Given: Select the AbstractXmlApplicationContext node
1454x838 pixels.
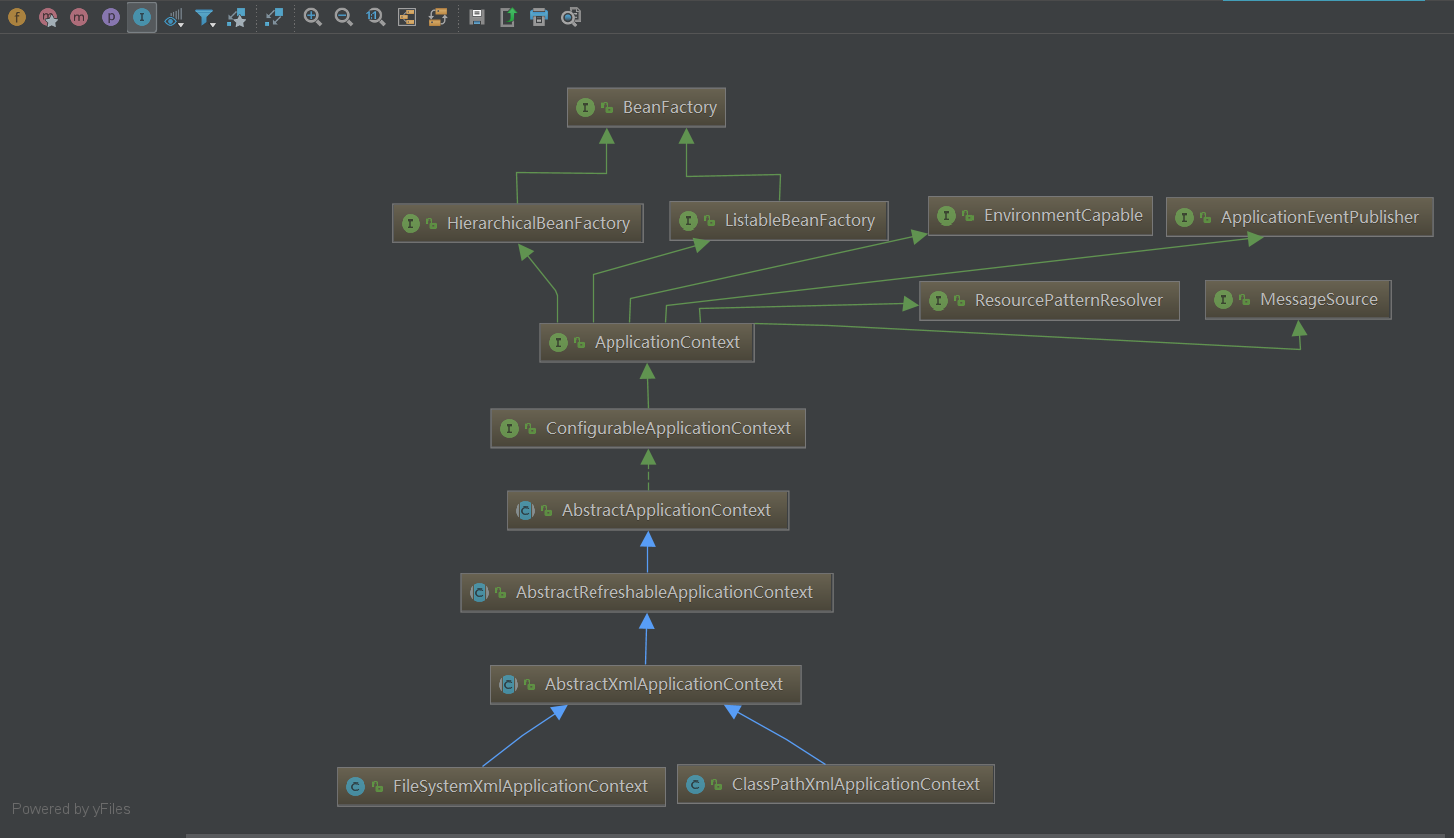Looking at the screenshot, I should pos(646,684).
